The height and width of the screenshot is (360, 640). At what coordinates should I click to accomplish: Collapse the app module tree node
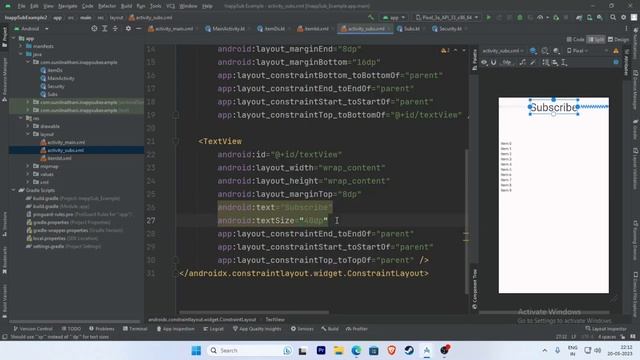tap(14, 38)
